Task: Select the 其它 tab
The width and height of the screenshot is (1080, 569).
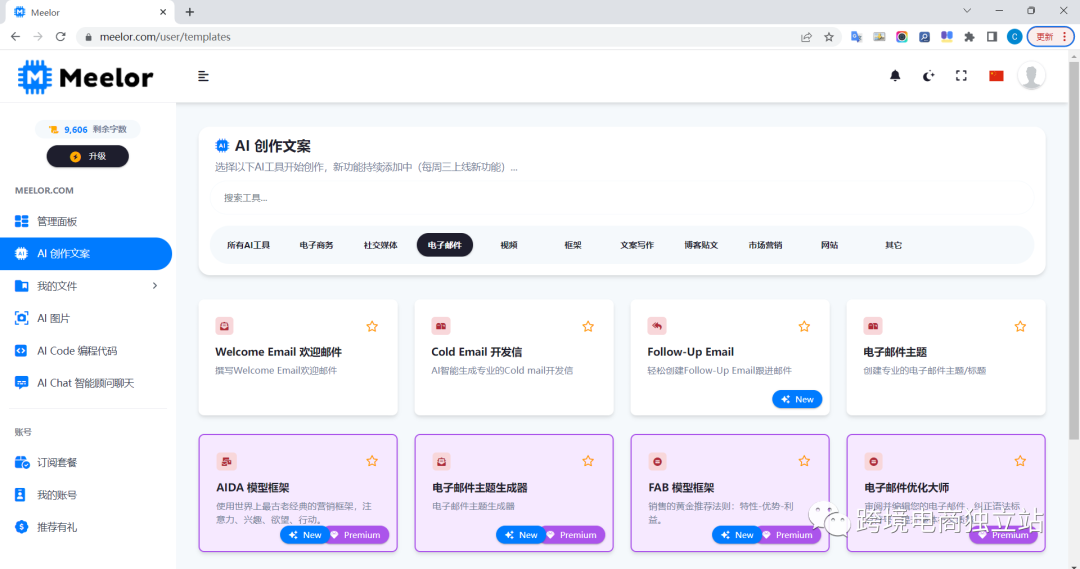Action: point(893,245)
